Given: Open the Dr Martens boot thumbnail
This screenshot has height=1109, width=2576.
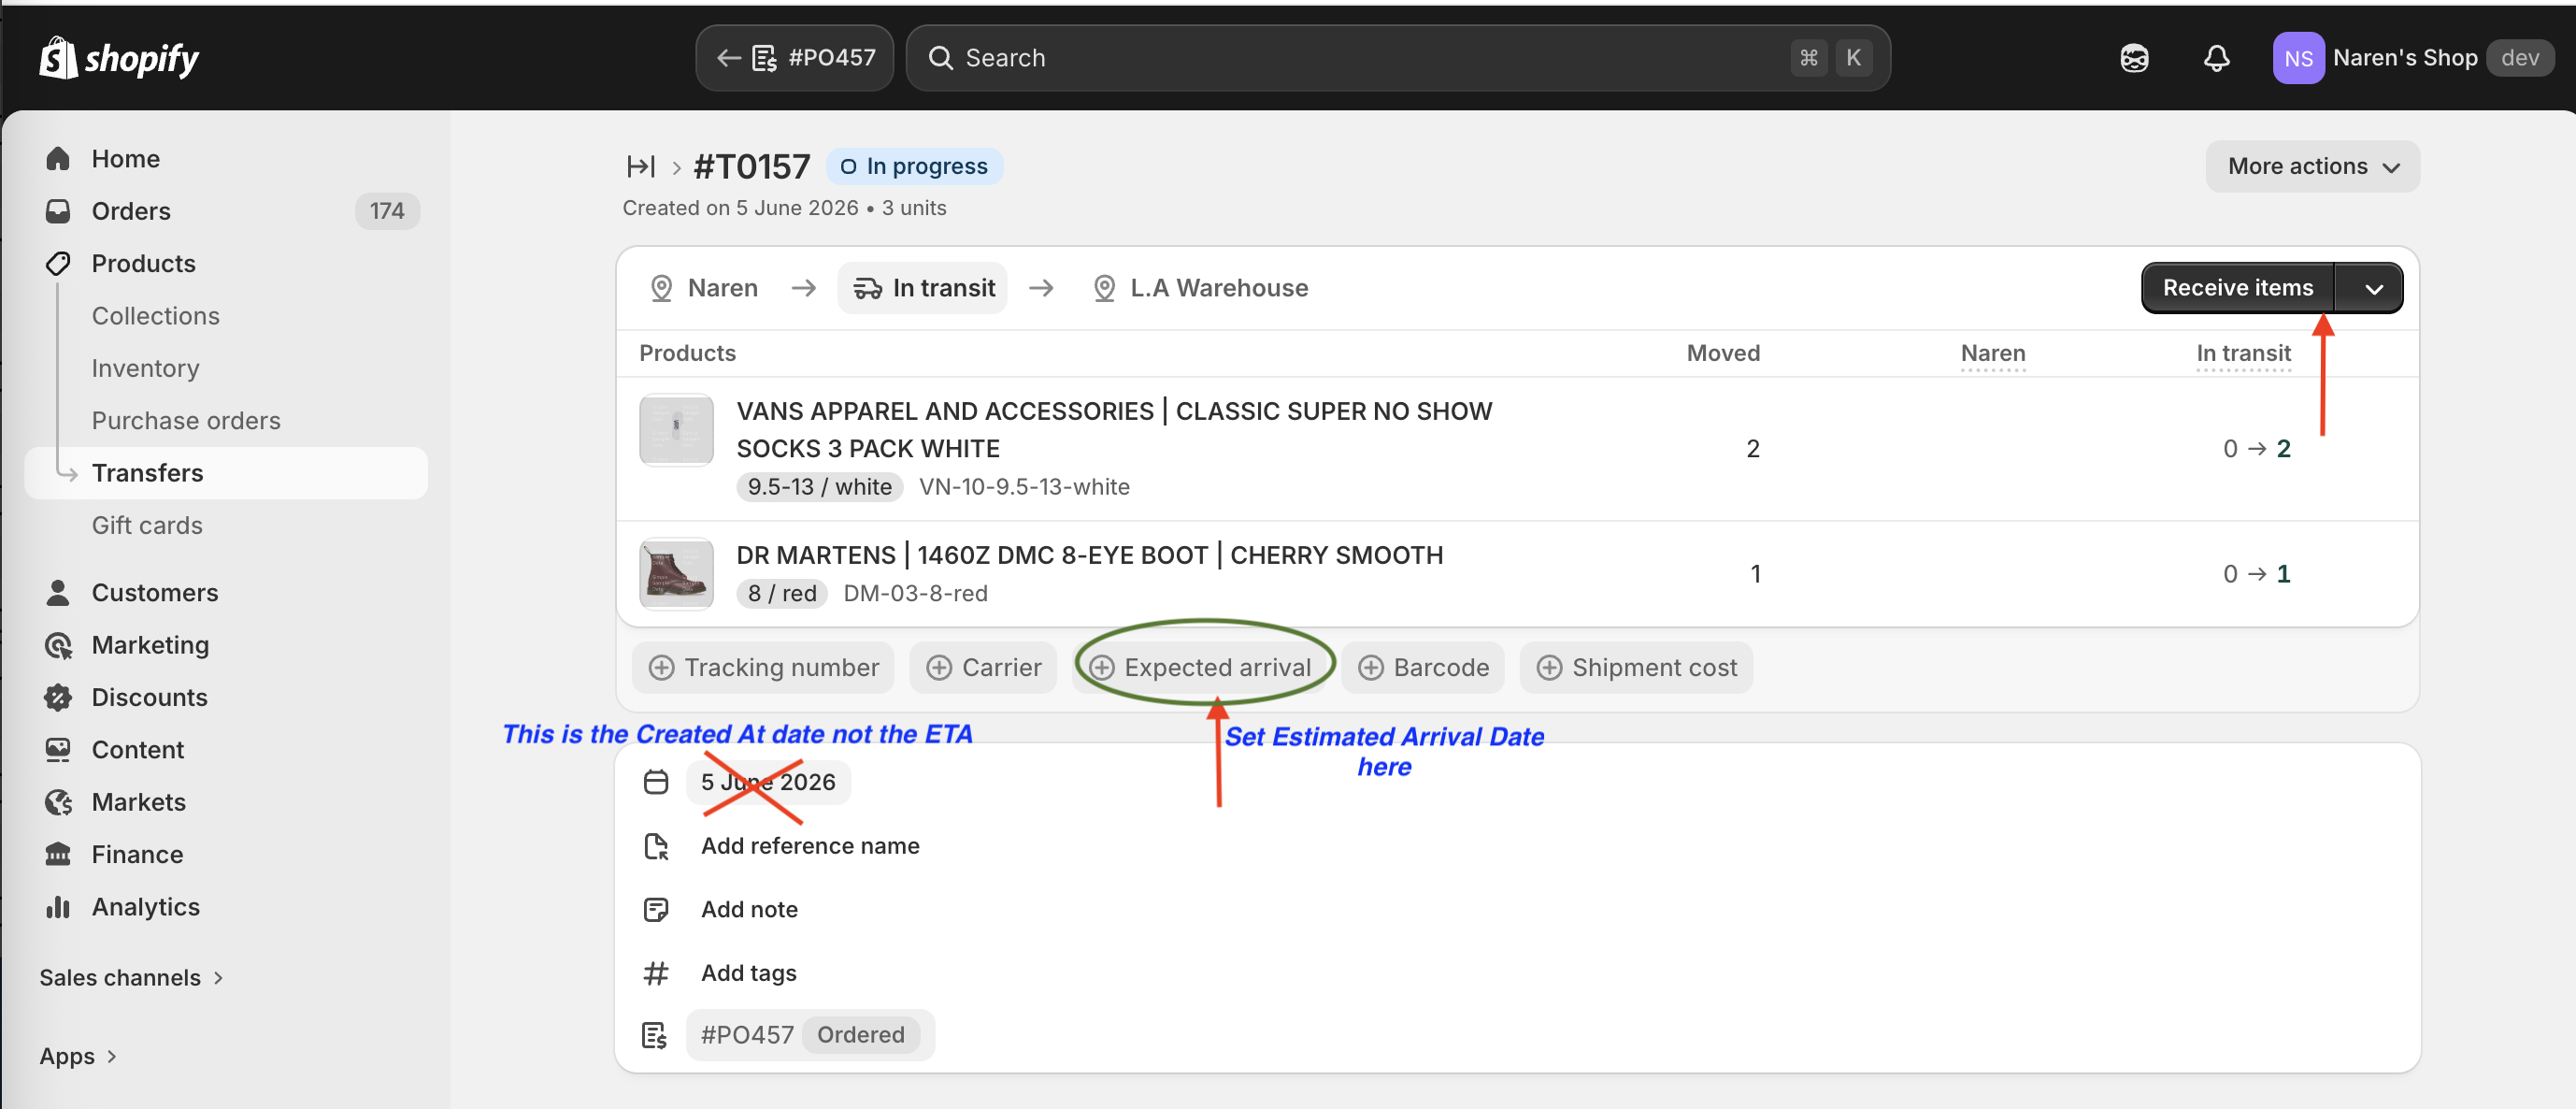Looking at the screenshot, I should click(677, 574).
